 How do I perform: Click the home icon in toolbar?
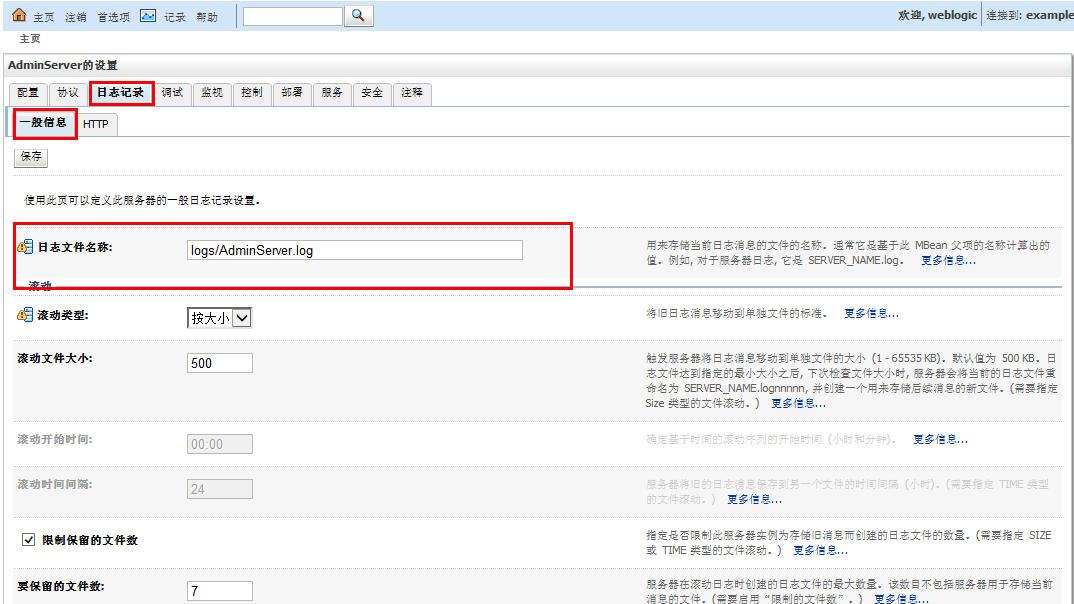pyautogui.click(x=19, y=15)
